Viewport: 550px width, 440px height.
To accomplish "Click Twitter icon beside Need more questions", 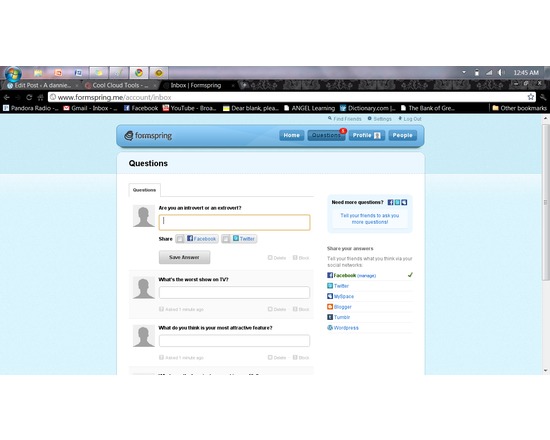I will (397, 202).
